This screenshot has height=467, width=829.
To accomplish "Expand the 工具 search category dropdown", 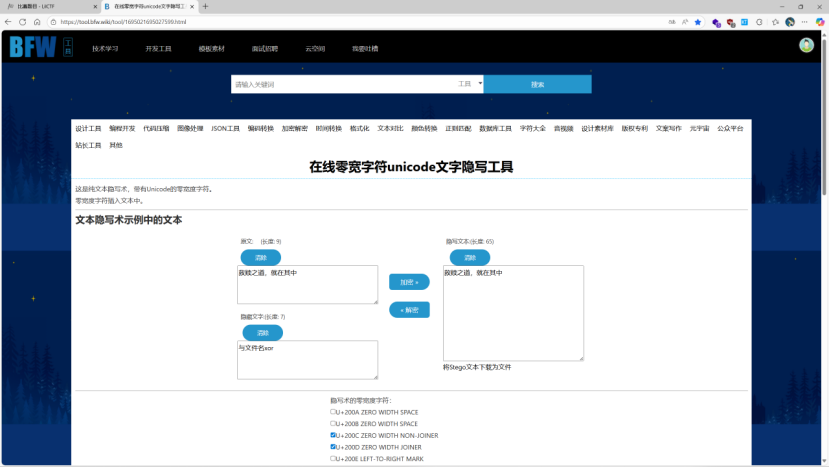I will (470, 84).
